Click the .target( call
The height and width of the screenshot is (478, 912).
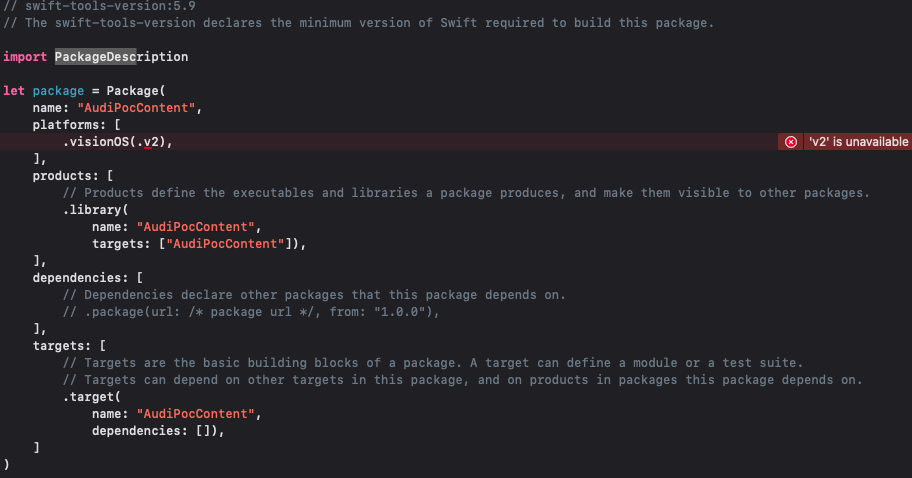click(x=92, y=397)
